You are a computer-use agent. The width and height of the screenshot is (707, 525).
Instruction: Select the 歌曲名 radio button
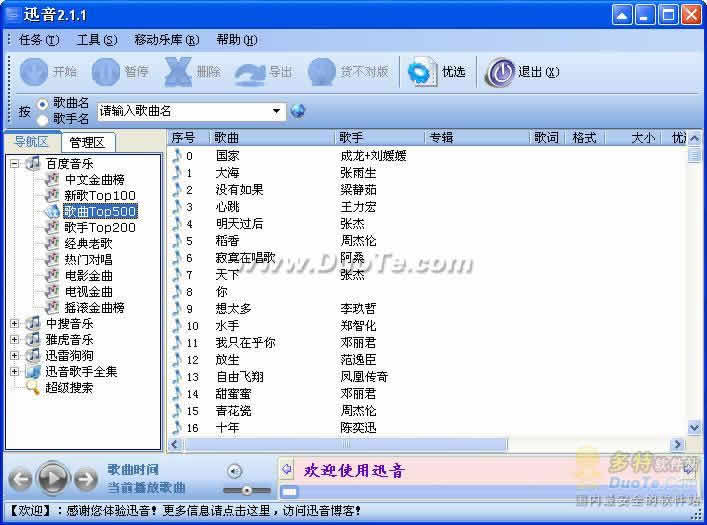coord(42,104)
